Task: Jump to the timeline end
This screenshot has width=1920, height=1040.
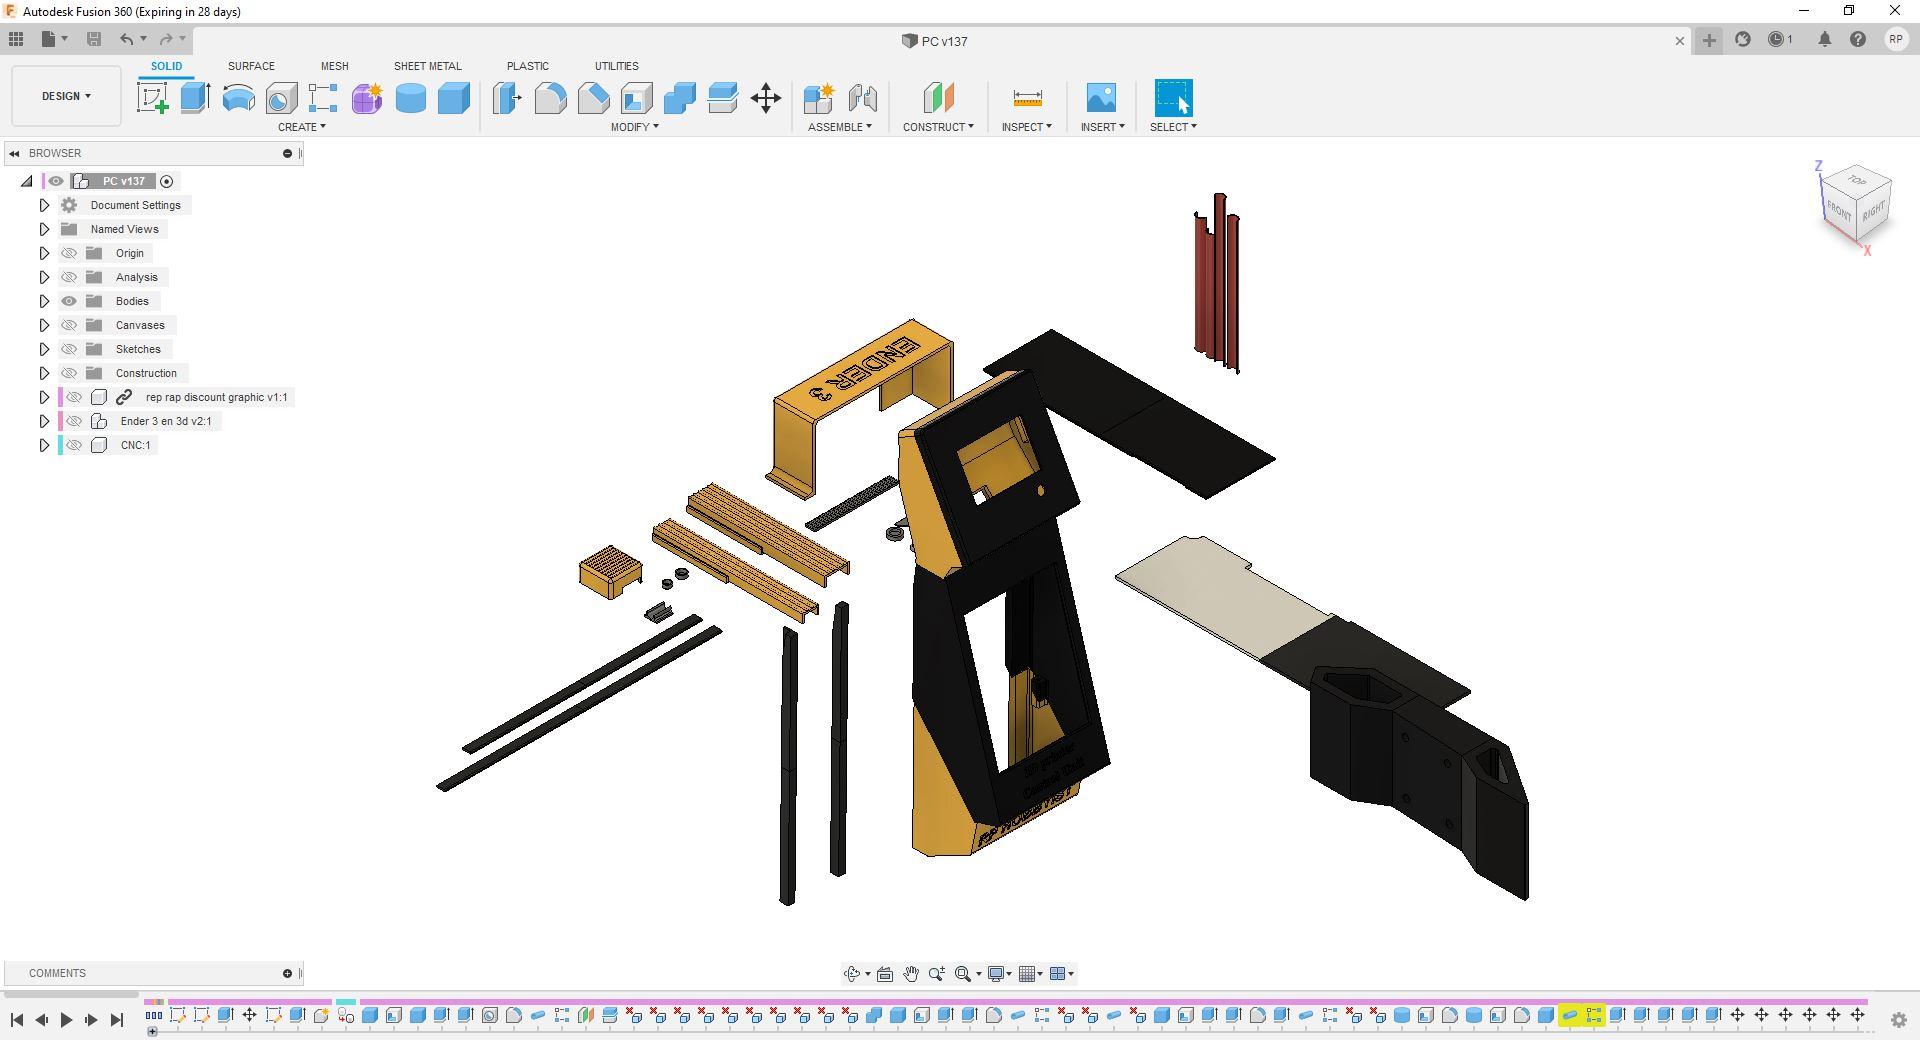Action: (116, 1020)
